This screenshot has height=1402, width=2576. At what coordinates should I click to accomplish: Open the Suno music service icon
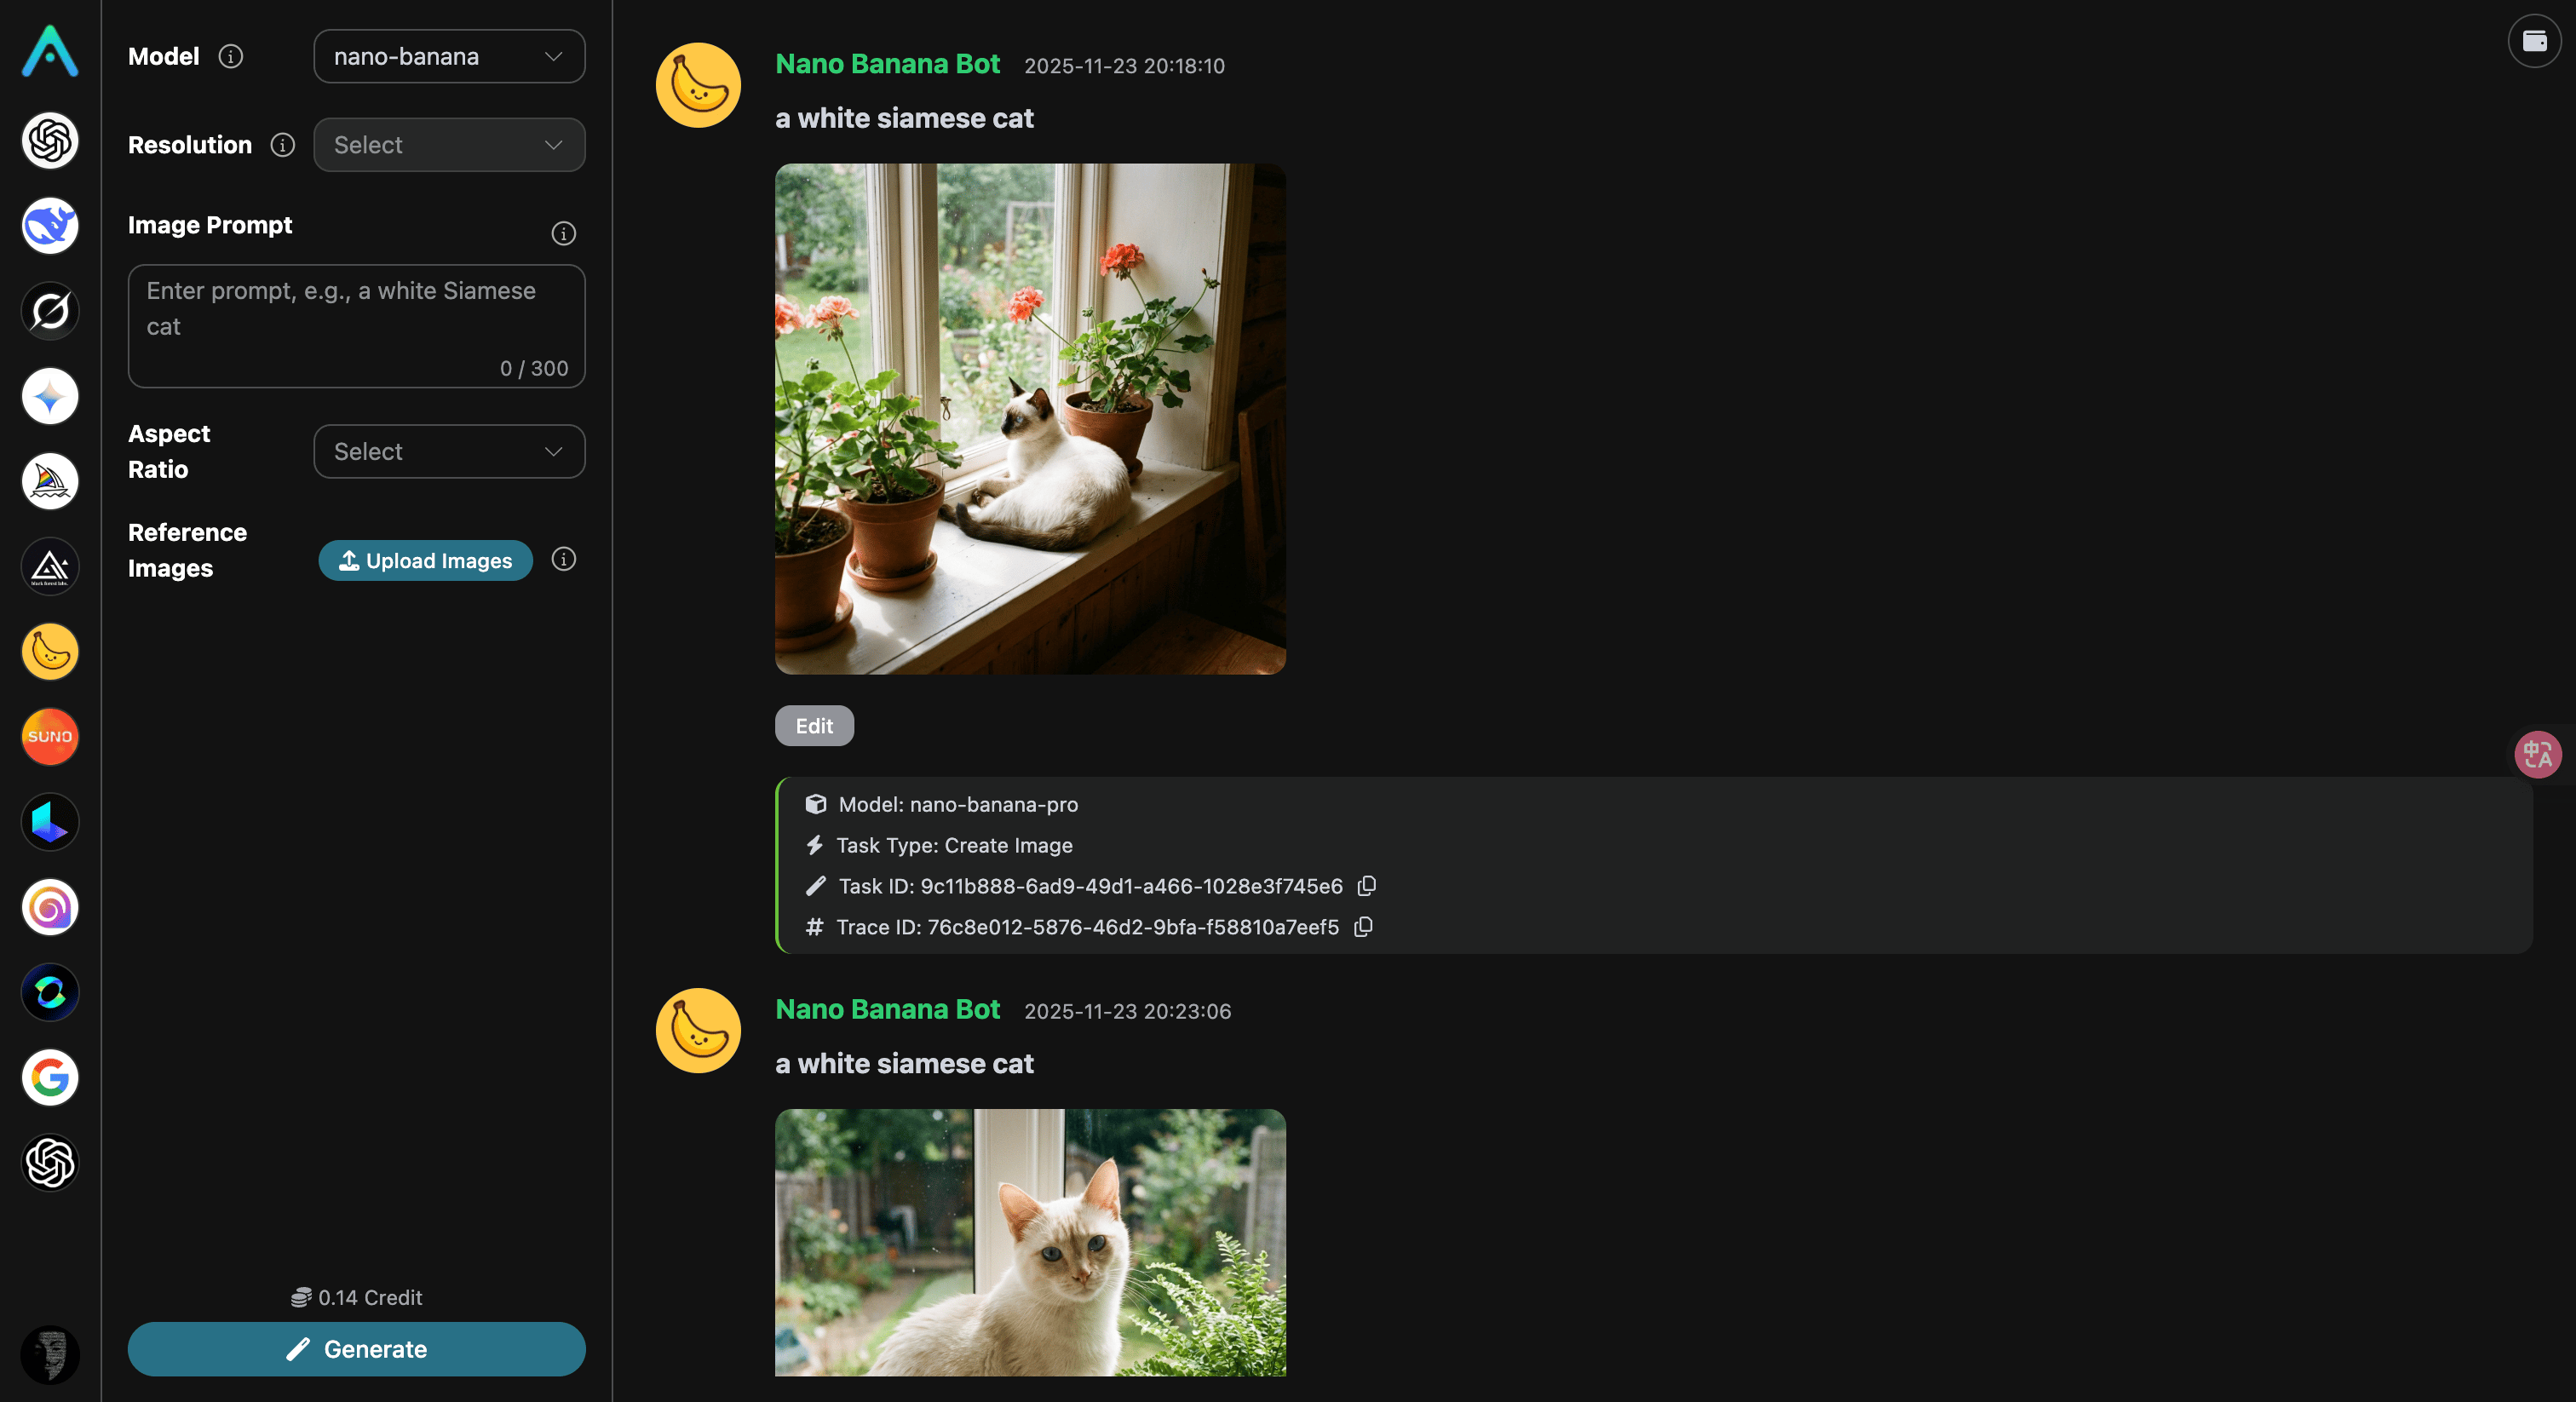[x=50, y=737]
